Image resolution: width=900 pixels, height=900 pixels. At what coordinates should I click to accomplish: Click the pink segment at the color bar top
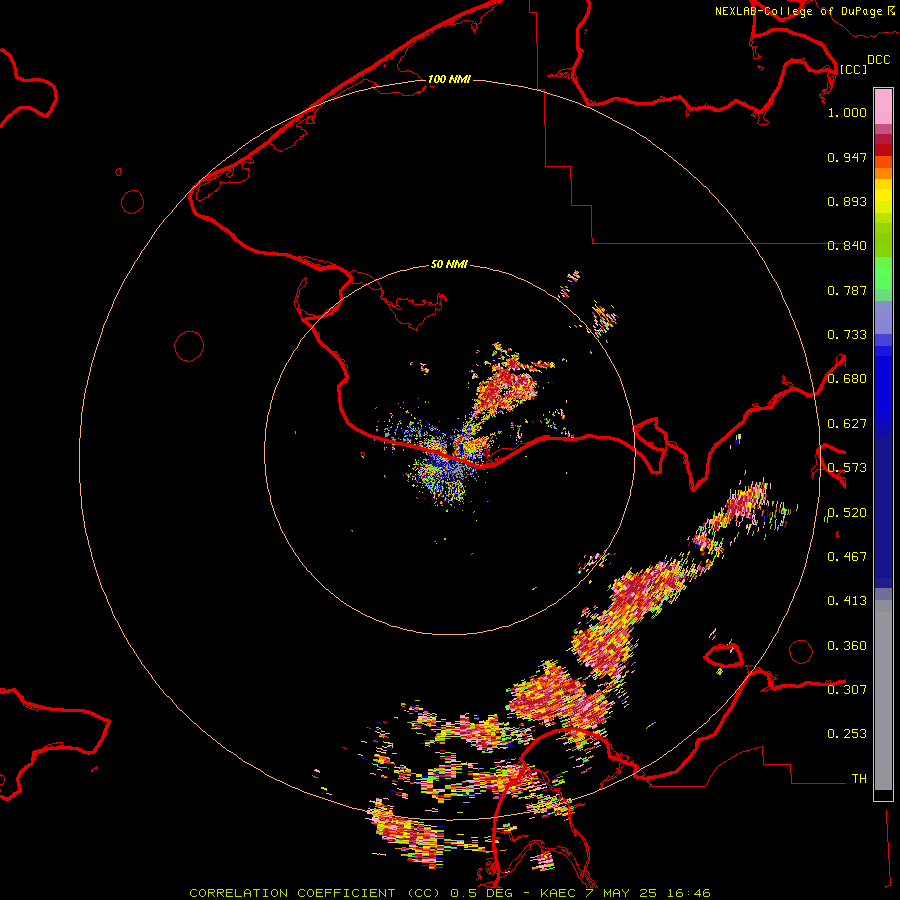883,106
